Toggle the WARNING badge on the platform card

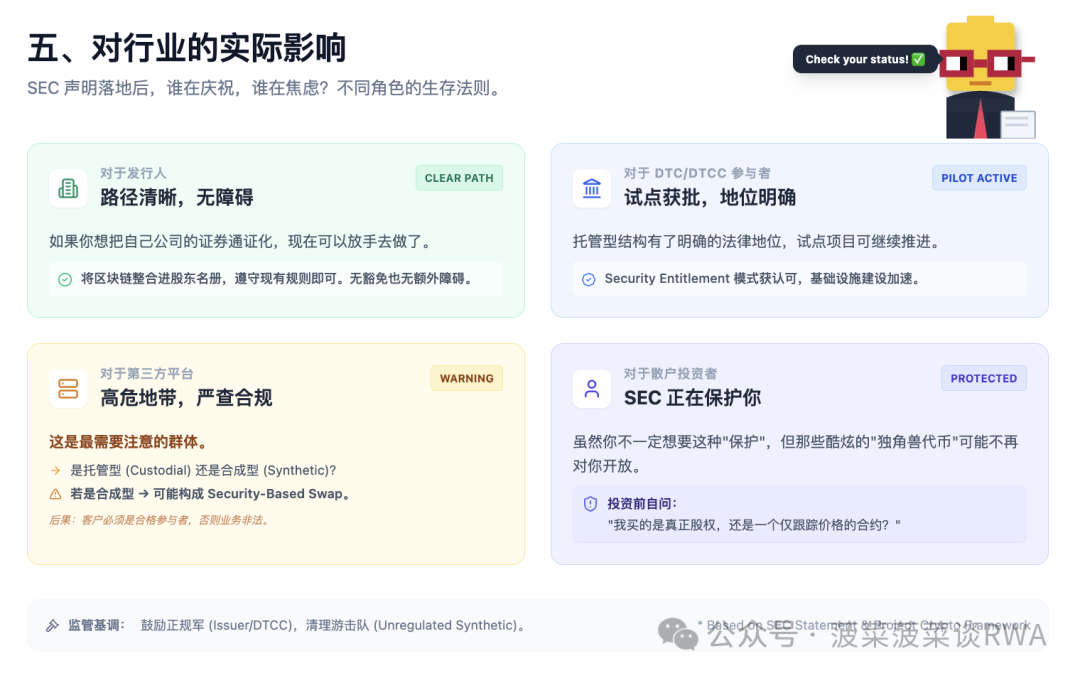[x=466, y=378]
